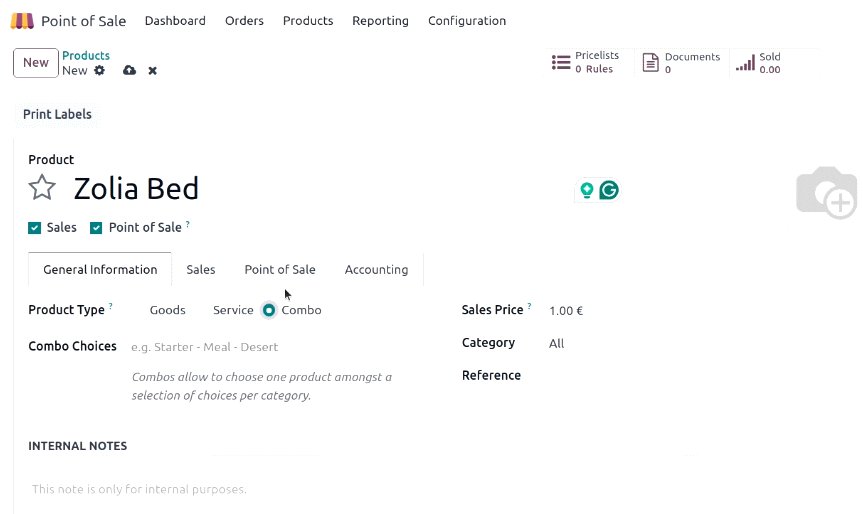The image size is (863, 514).
Task: Open the gear actions menu
Action: click(x=100, y=70)
